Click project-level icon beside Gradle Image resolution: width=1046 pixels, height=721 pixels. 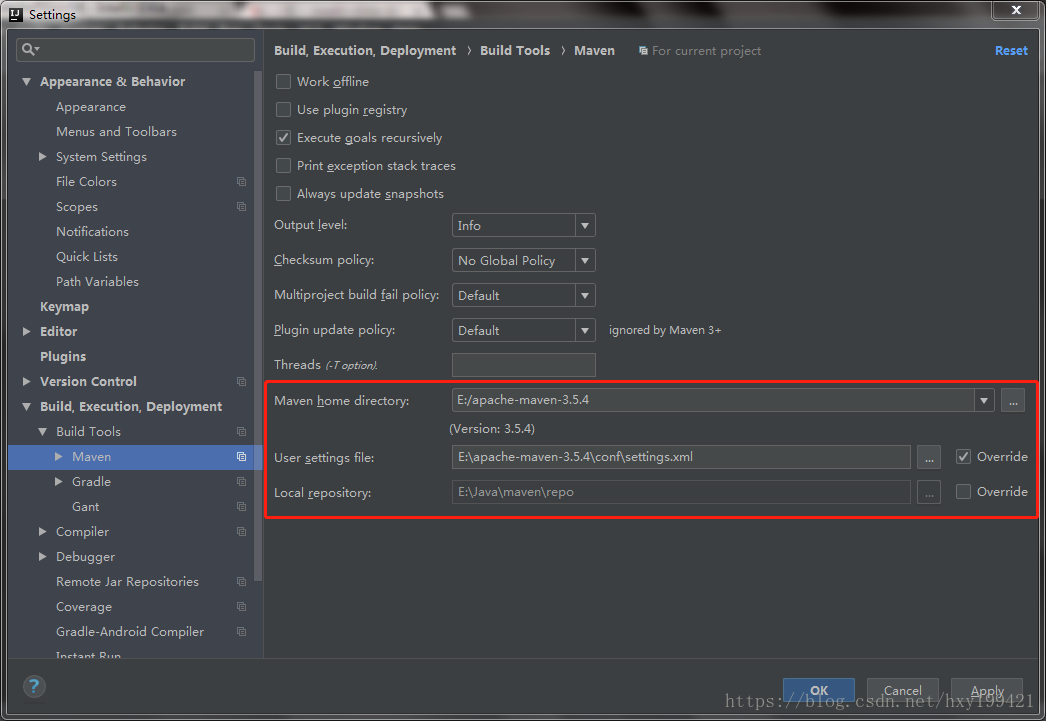pyautogui.click(x=241, y=482)
